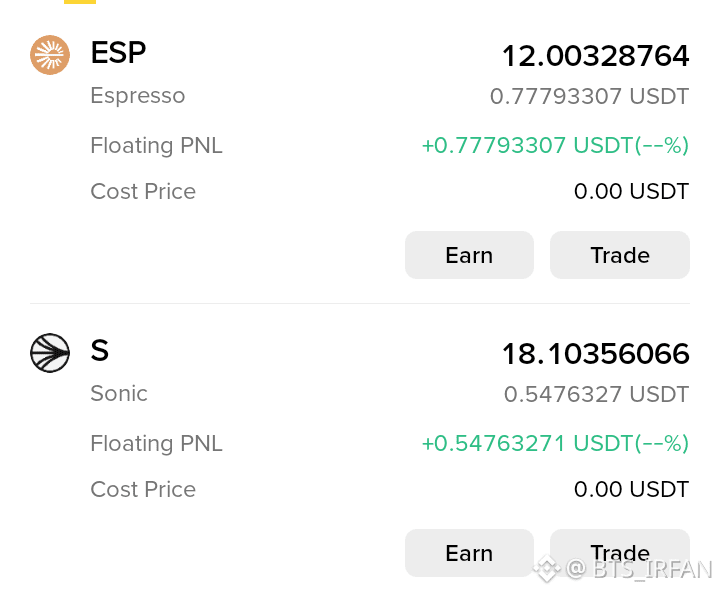
Task: Select the yellow active tab indicator
Action: point(80,2)
